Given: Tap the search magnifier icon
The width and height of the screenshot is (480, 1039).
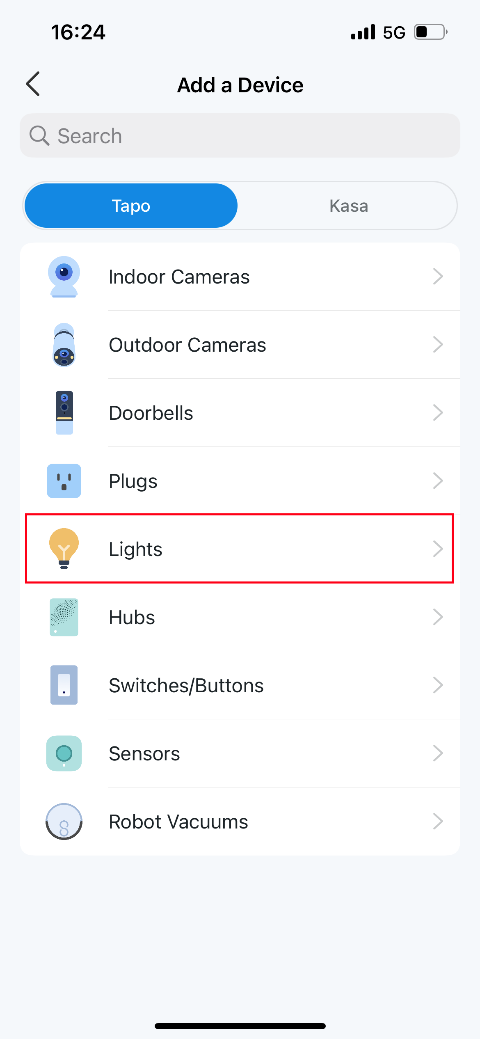Looking at the screenshot, I should [x=40, y=136].
